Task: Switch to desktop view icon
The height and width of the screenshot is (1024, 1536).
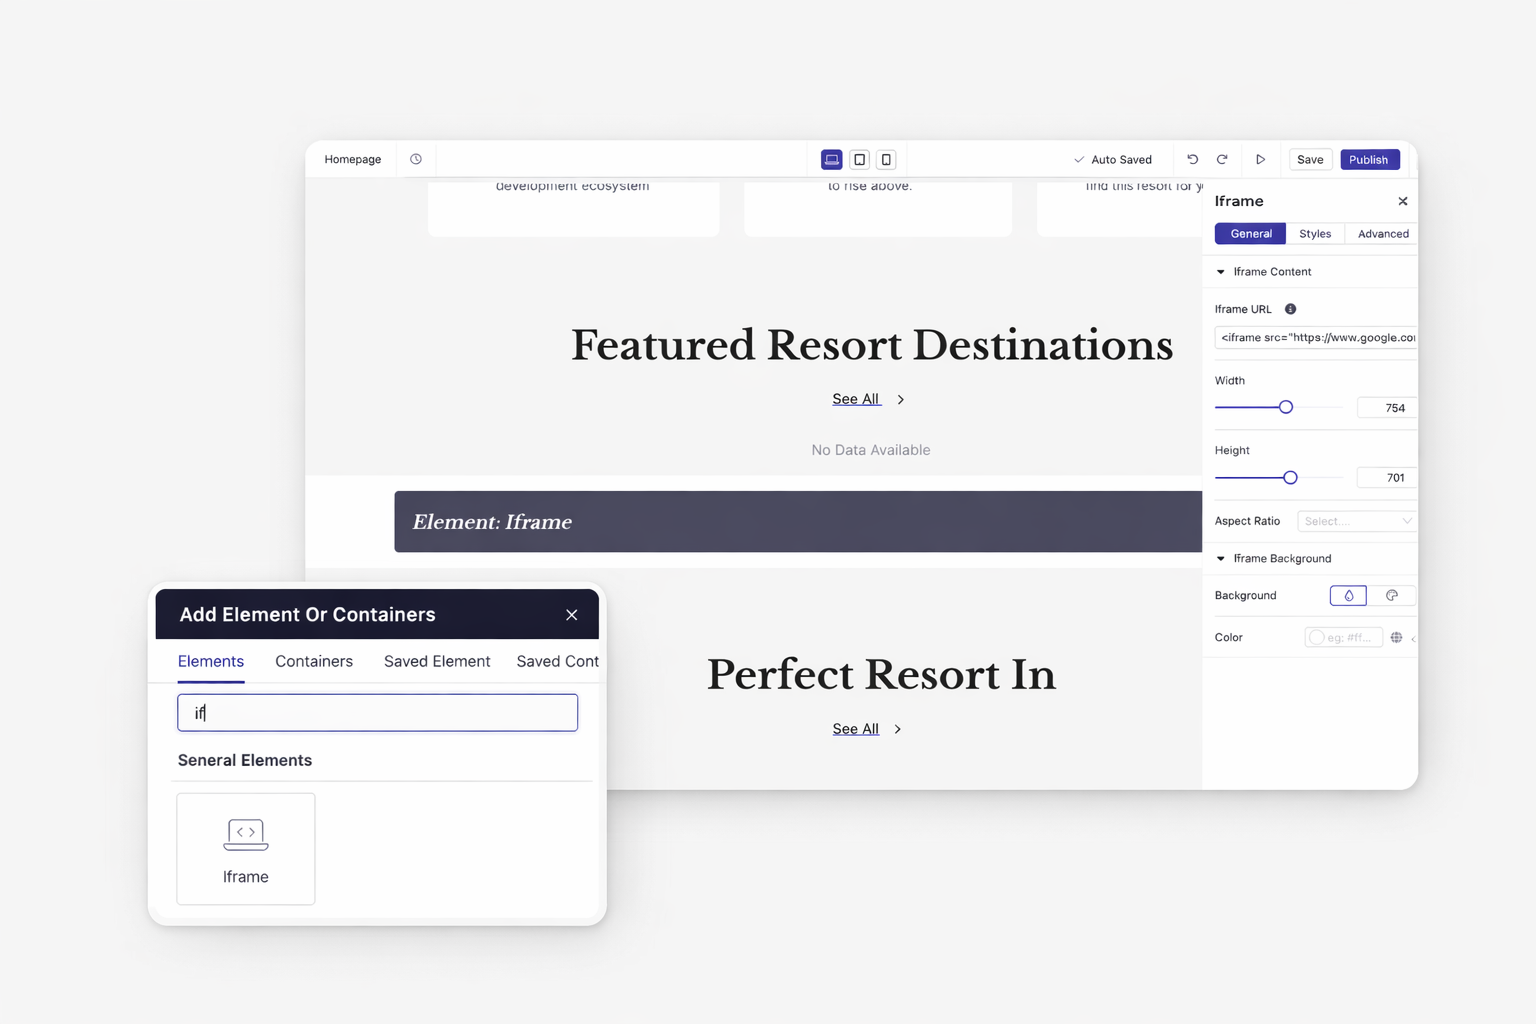Action: (x=831, y=160)
